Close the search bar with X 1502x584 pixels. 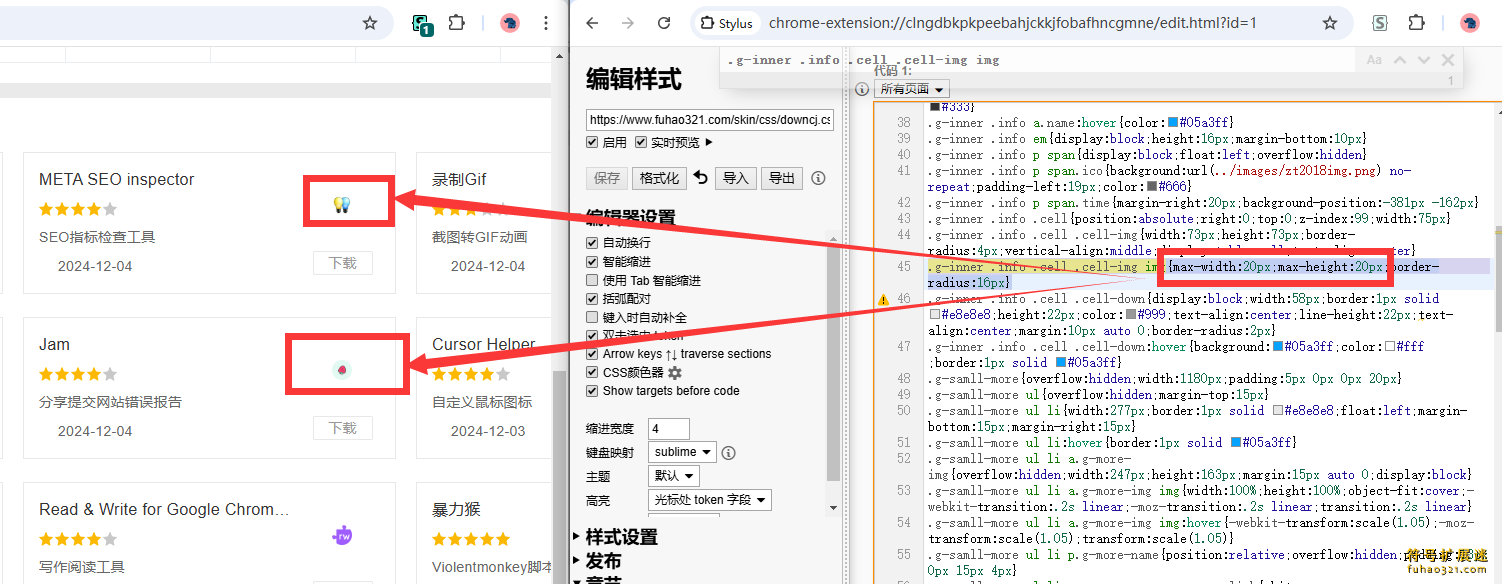(x=1448, y=61)
